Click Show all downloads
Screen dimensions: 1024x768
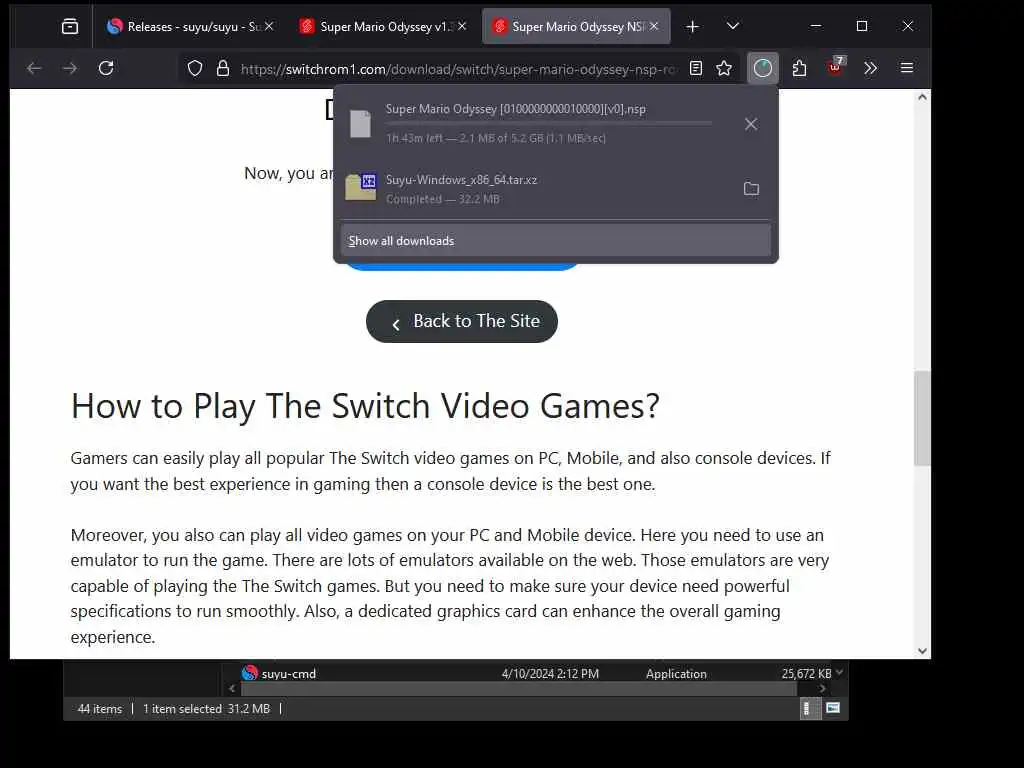(556, 241)
